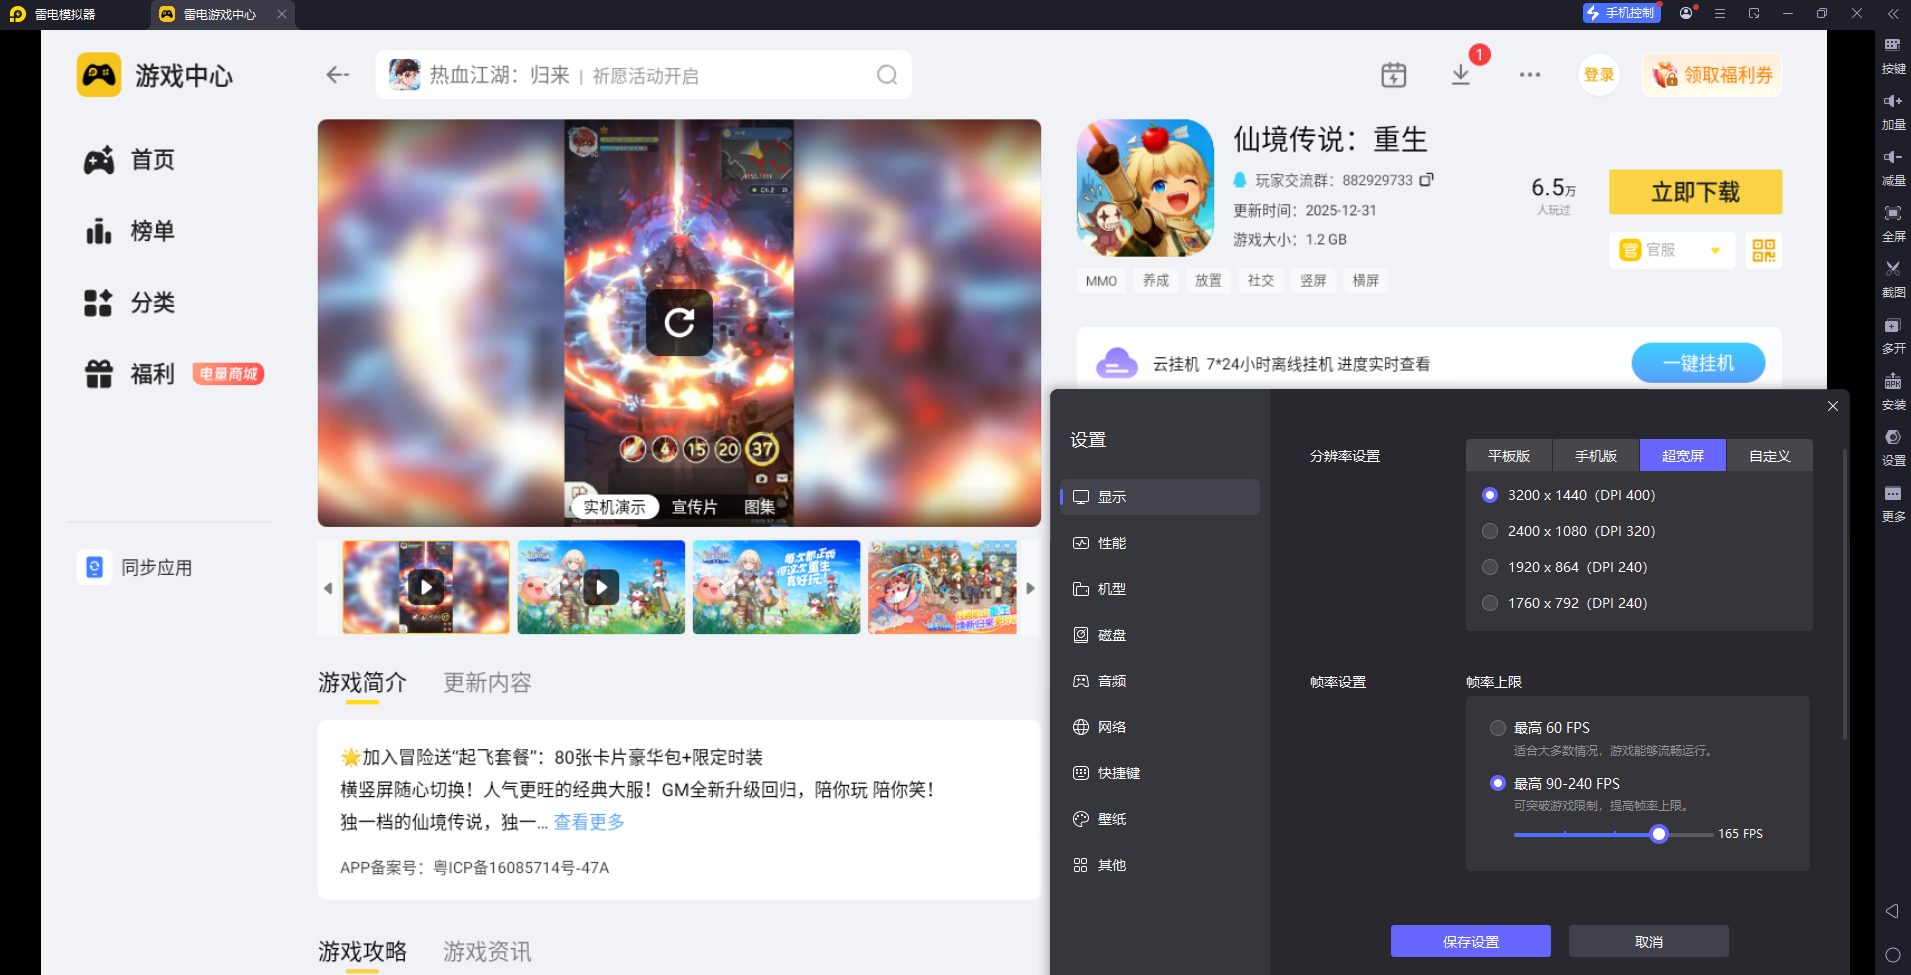Take a screenshot with the 截图 scissors icon

(1893, 269)
